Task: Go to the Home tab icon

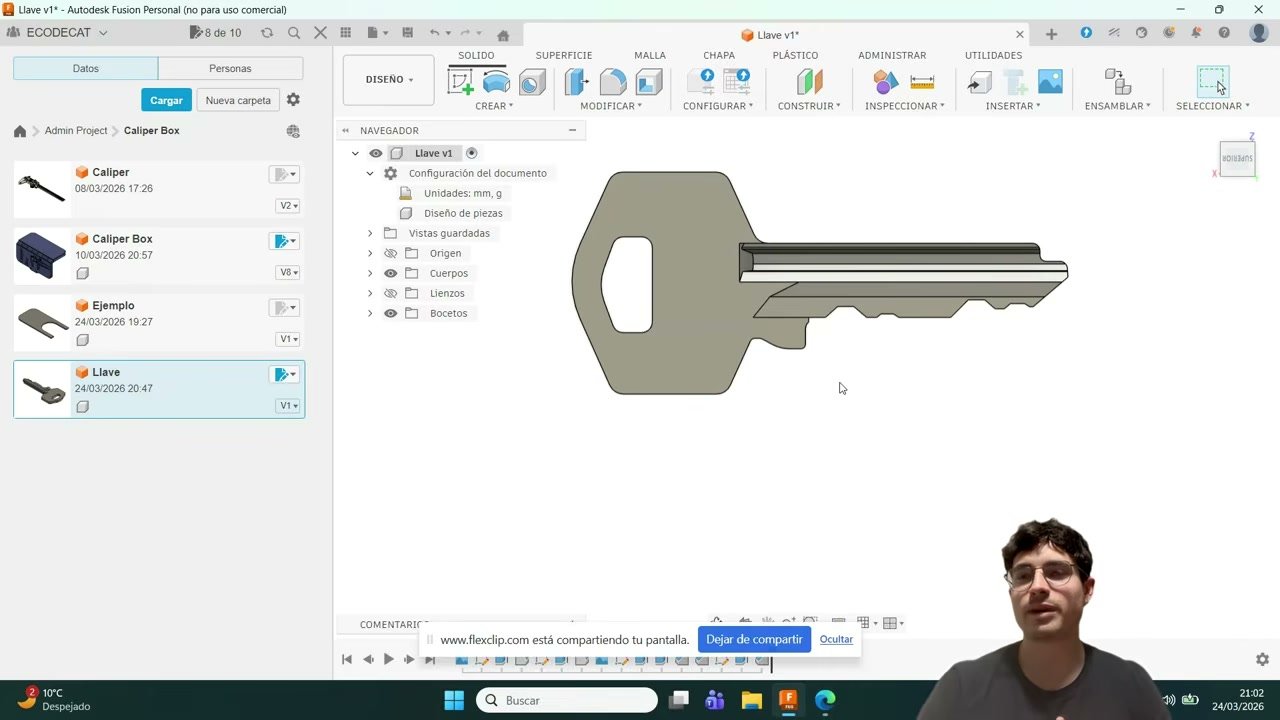Action: pyautogui.click(x=503, y=35)
